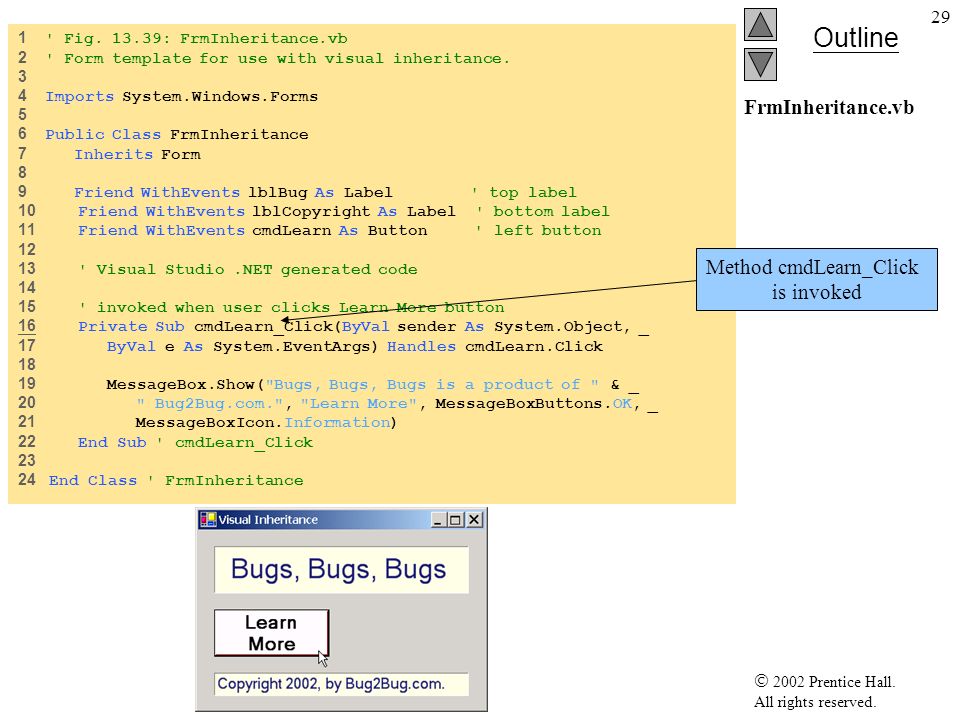Click comment "Visual Studio .NET generated code"

point(249,269)
